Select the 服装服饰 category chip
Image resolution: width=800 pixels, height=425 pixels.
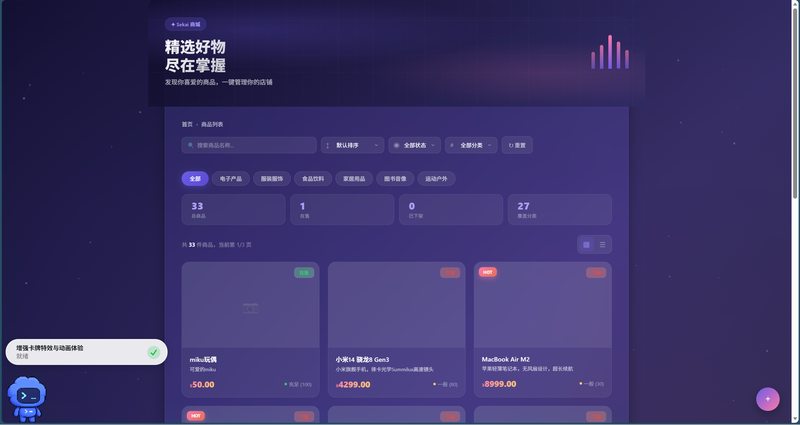(x=272, y=179)
